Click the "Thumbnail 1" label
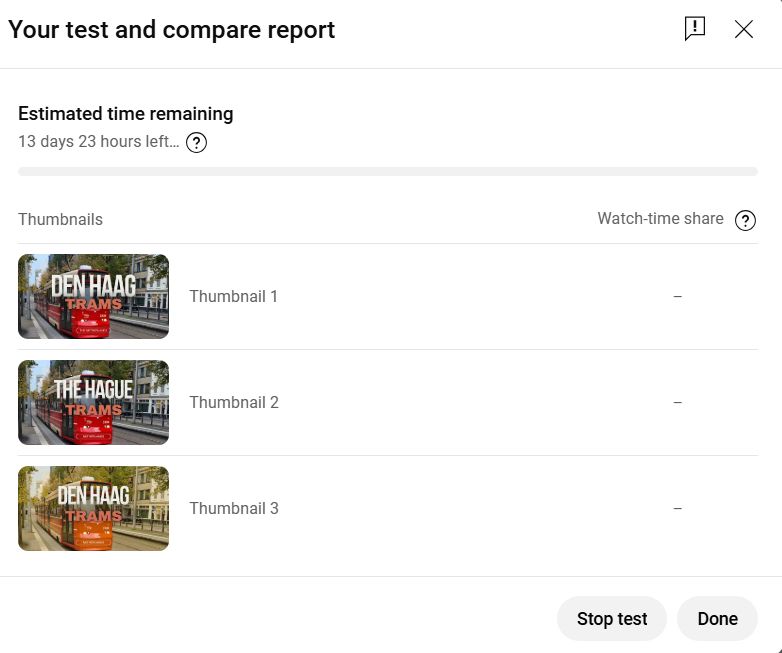782x653 pixels. pos(233,296)
